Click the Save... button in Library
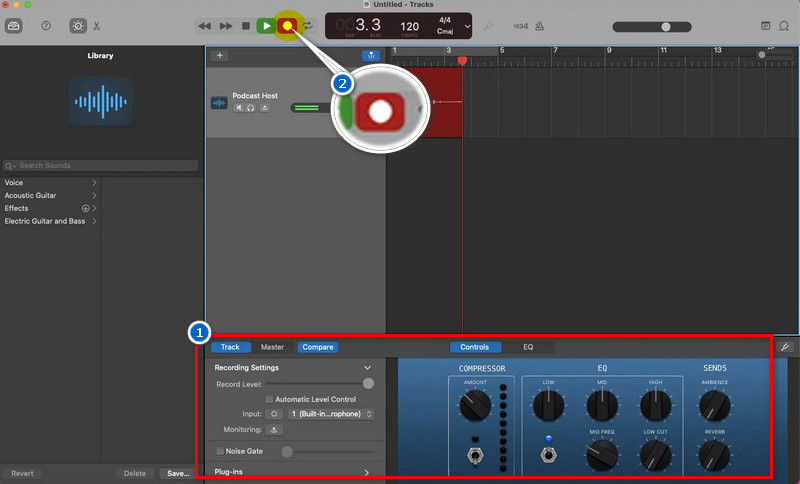This screenshot has height=484, width=800. pyautogui.click(x=178, y=473)
